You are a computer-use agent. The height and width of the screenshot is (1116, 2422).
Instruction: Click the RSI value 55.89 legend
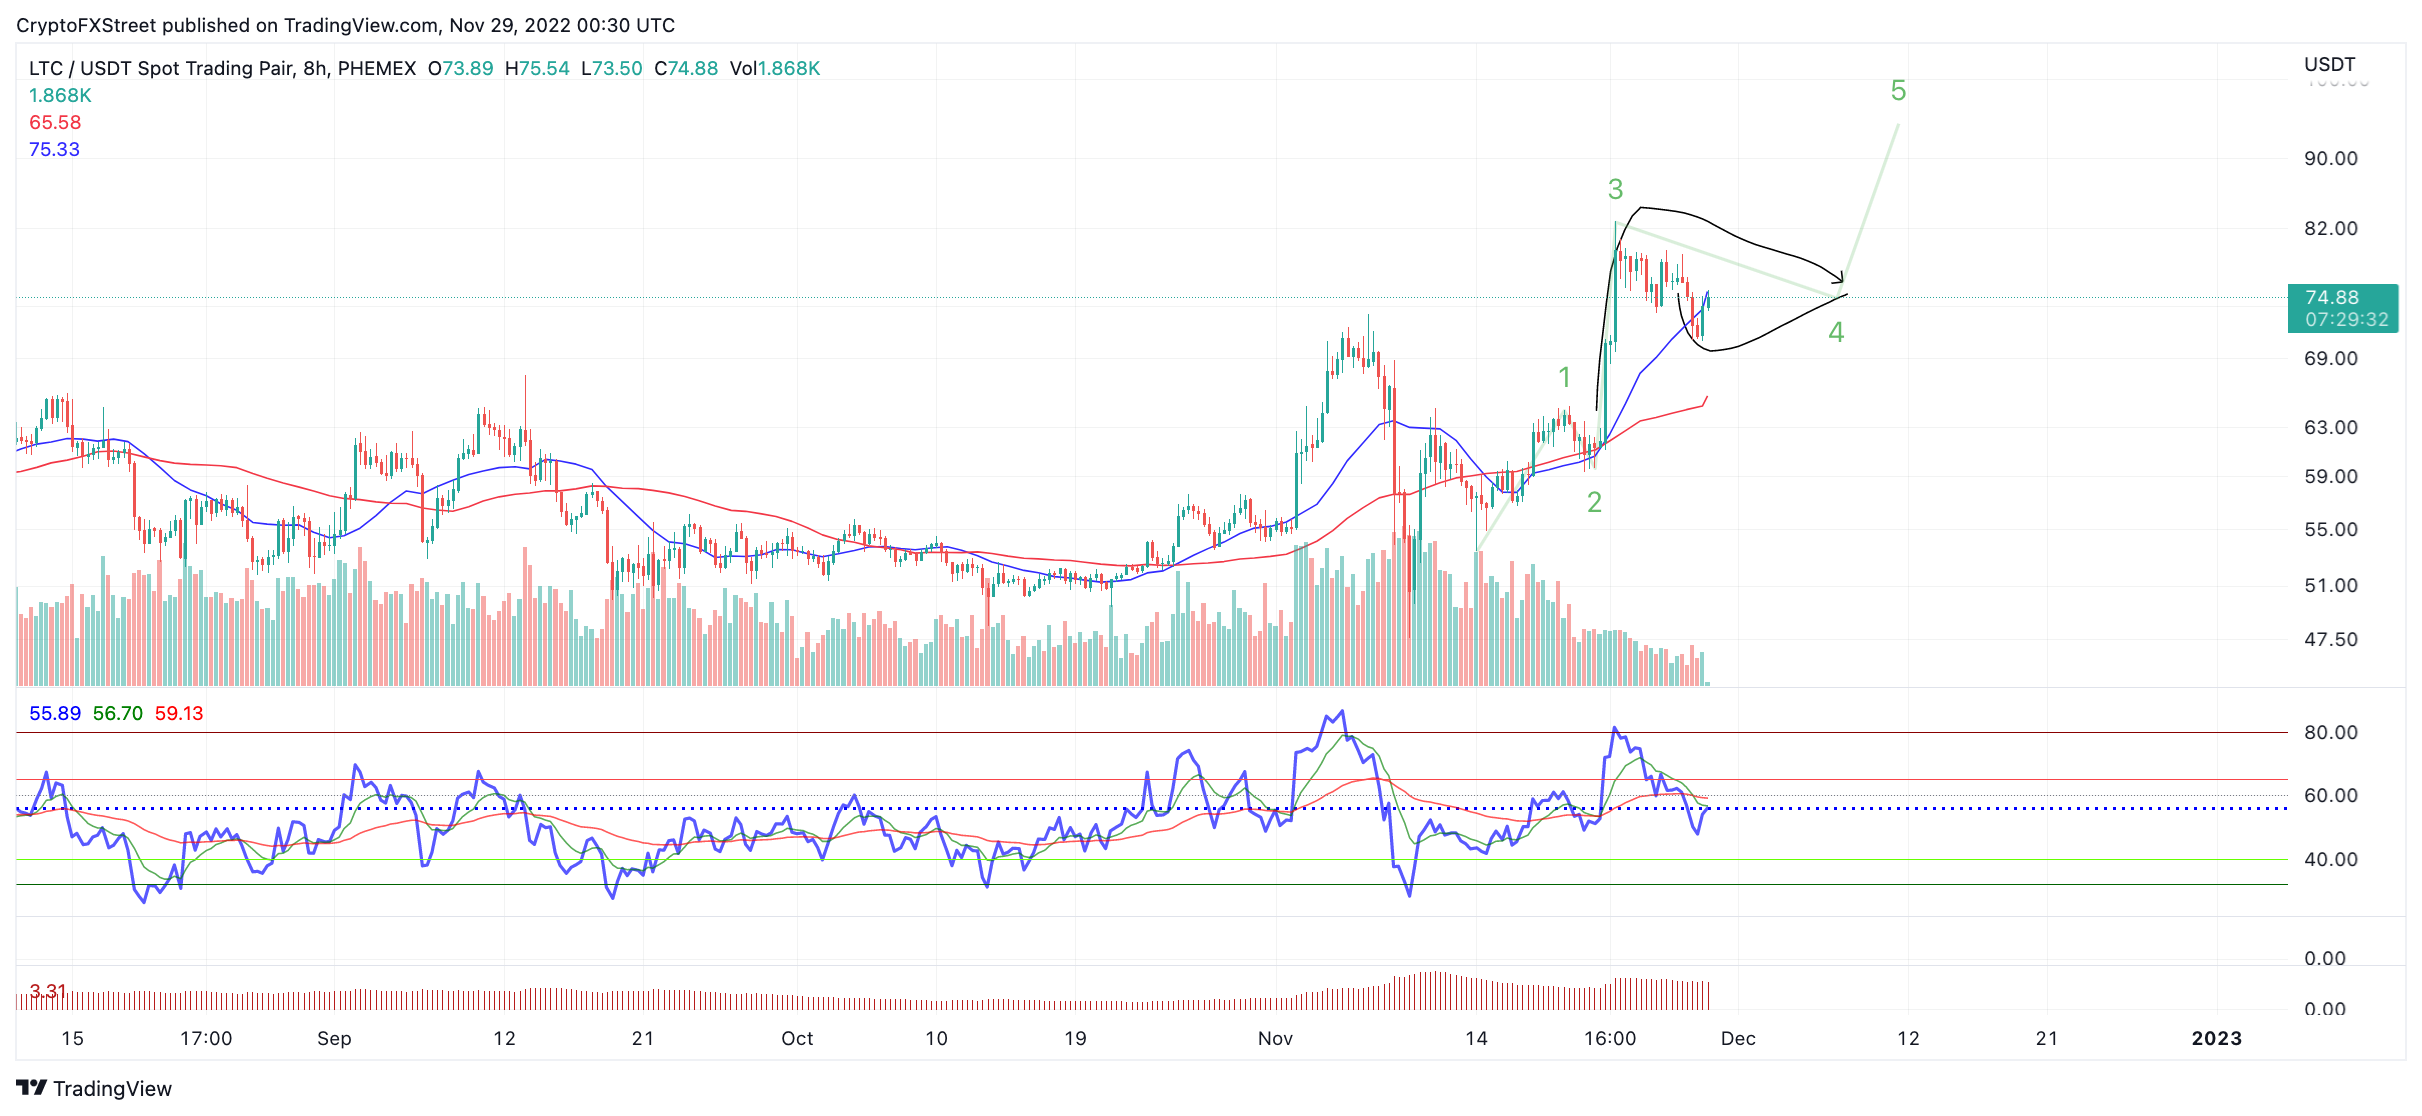point(55,713)
